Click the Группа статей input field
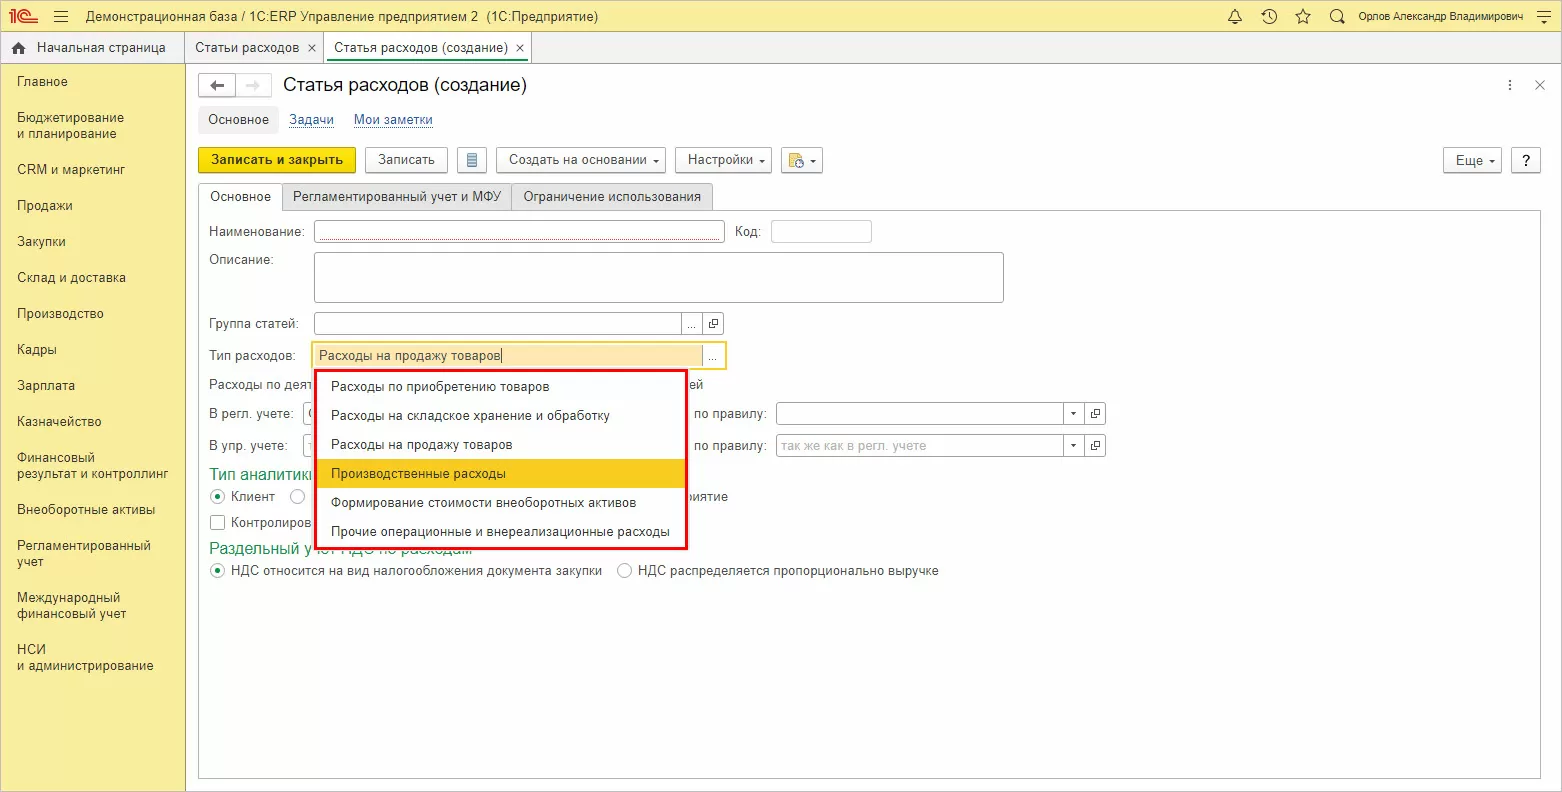This screenshot has width=1562, height=792. pyautogui.click(x=498, y=324)
